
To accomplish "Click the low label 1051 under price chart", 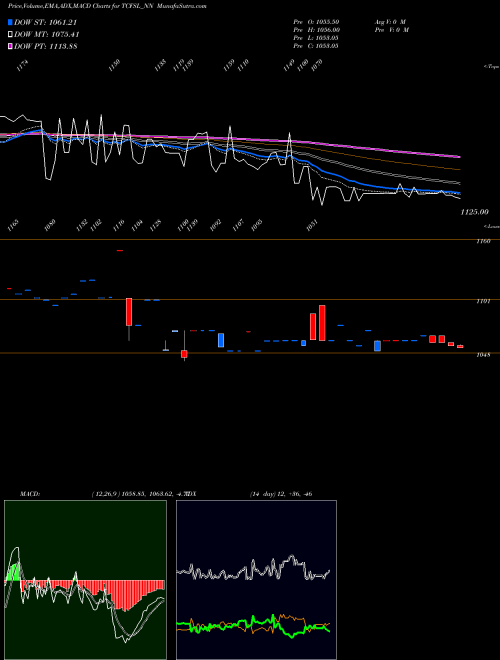I will point(311,225).
